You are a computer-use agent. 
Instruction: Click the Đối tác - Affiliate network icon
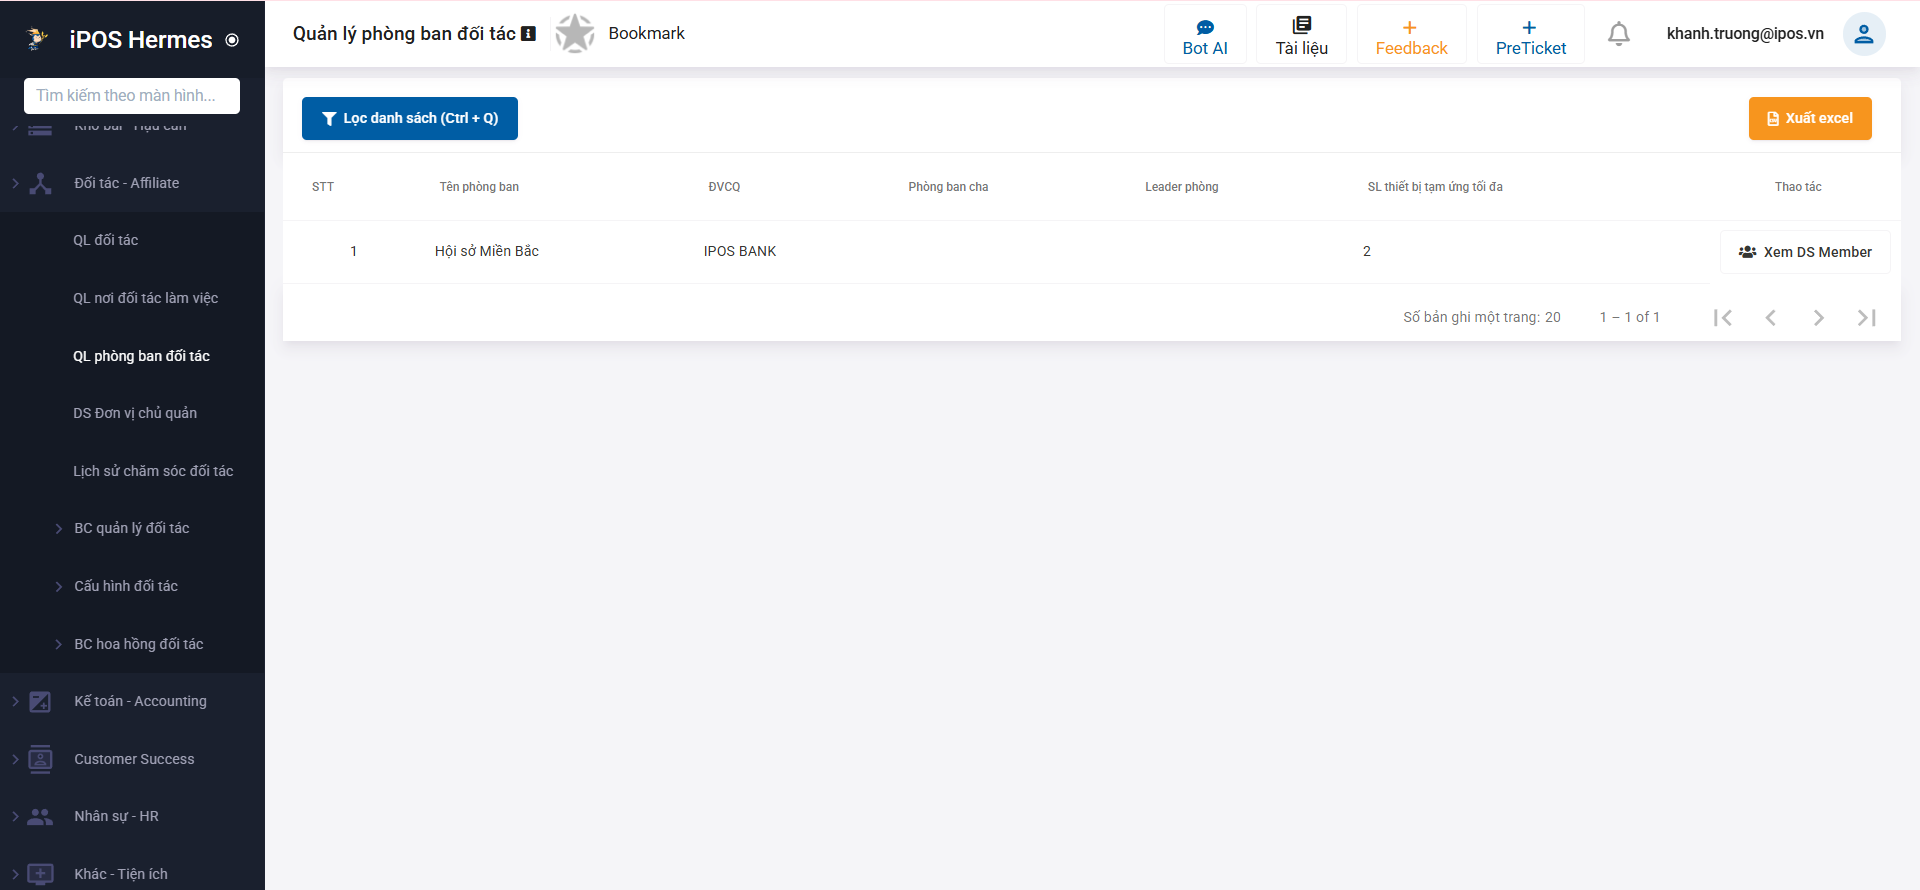[40, 183]
